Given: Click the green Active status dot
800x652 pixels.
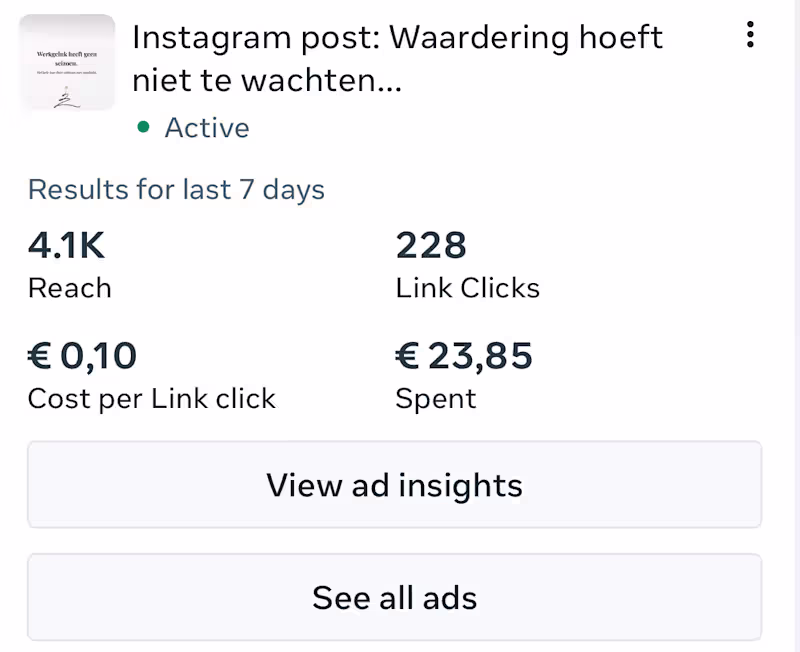Looking at the screenshot, I should [x=143, y=127].
